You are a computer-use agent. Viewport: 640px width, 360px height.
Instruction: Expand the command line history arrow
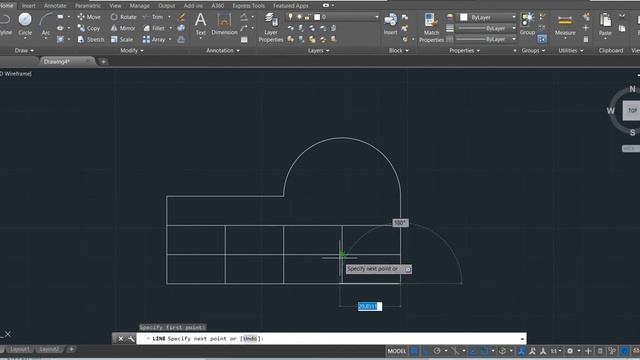522,339
